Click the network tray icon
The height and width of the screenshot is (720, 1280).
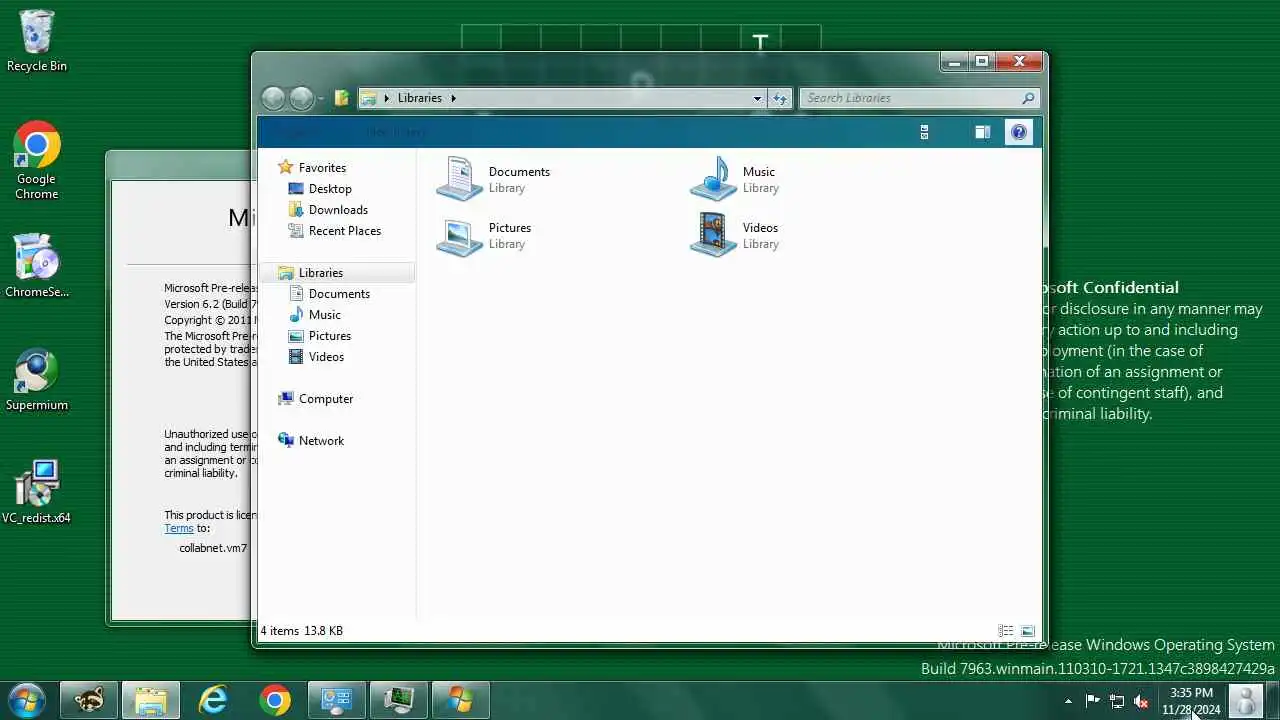[x=1117, y=701]
